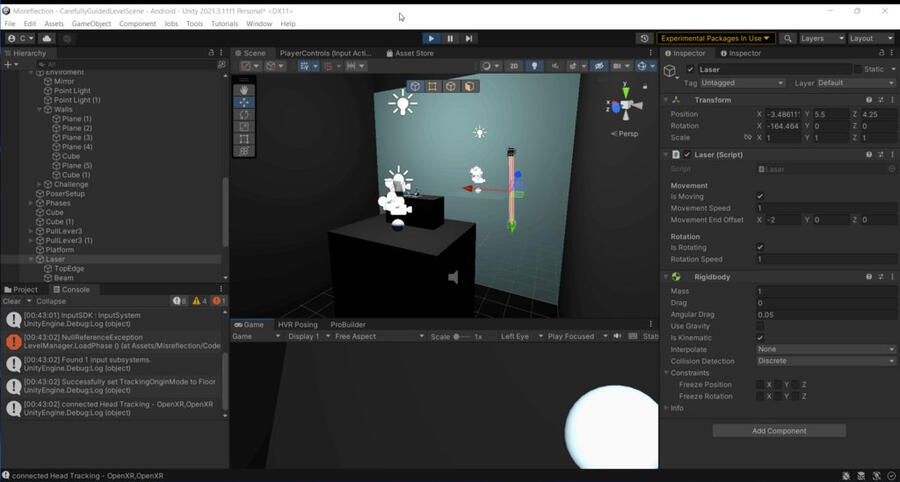Uncheck the Is Moving checkbox
The height and width of the screenshot is (482, 900).
[760, 197]
